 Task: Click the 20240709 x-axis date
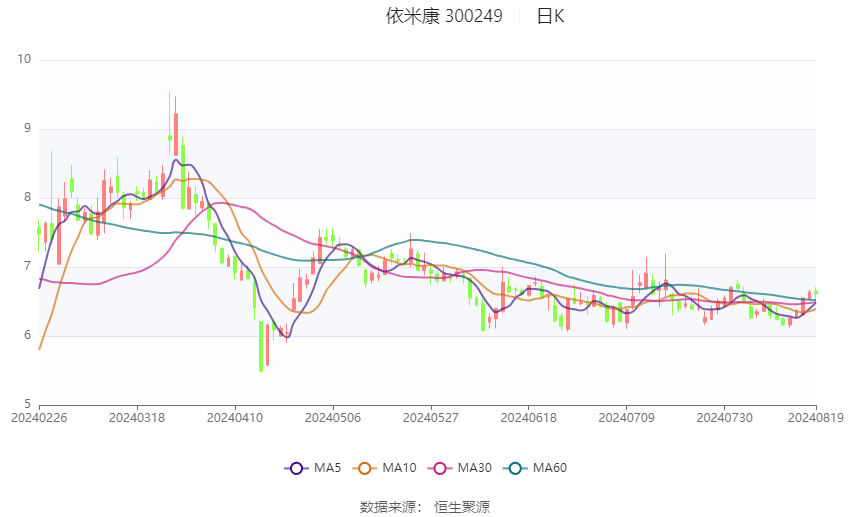(x=626, y=416)
